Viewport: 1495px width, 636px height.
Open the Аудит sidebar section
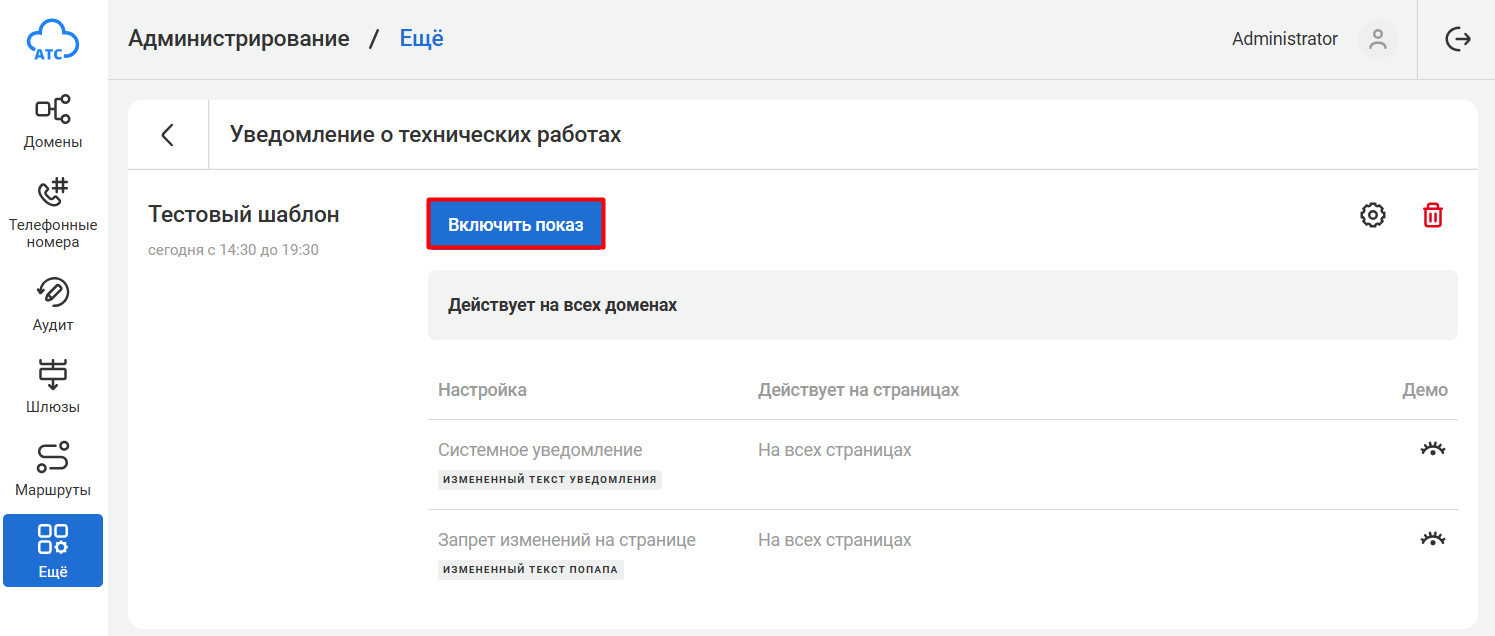pos(53,304)
